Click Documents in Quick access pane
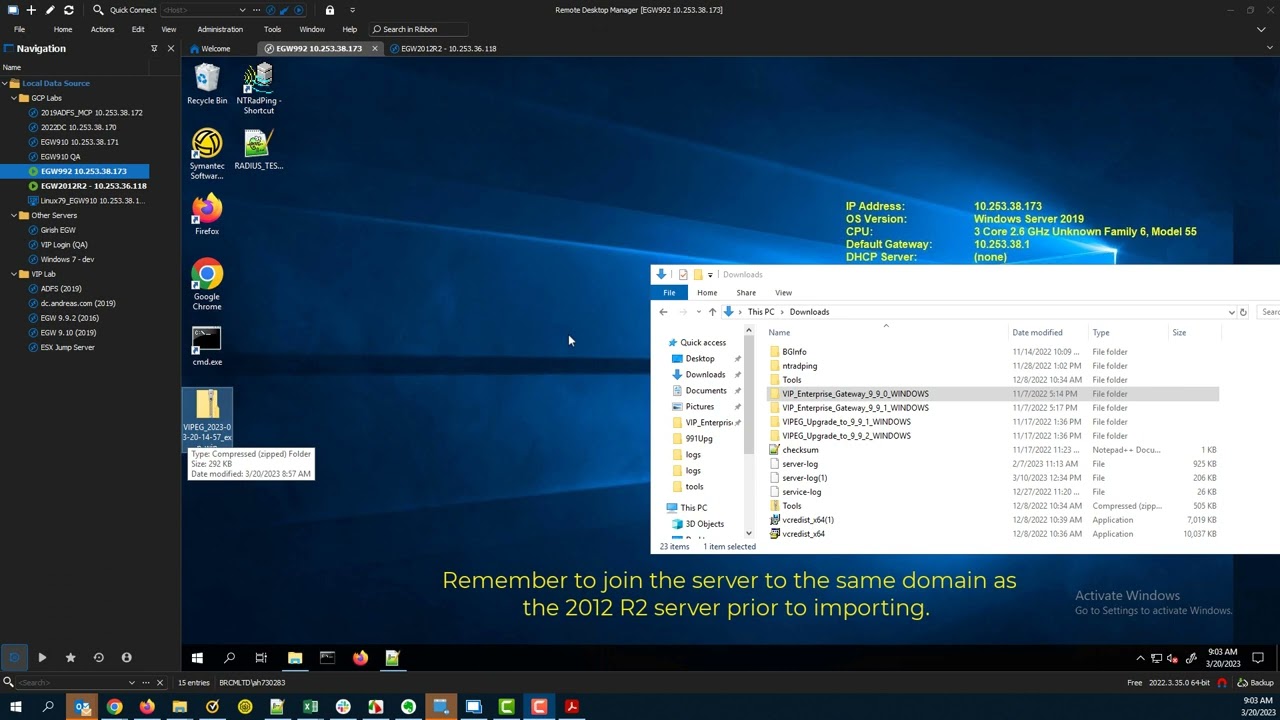The width and height of the screenshot is (1280, 720). tap(706, 390)
